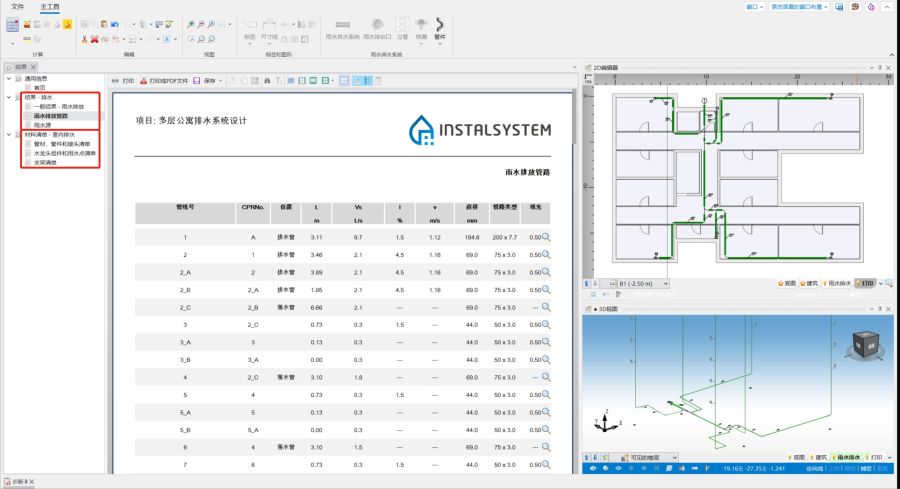Export report with 打印成PDF文件
This screenshot has height=489, width=900.
click(x=163, y=80)
